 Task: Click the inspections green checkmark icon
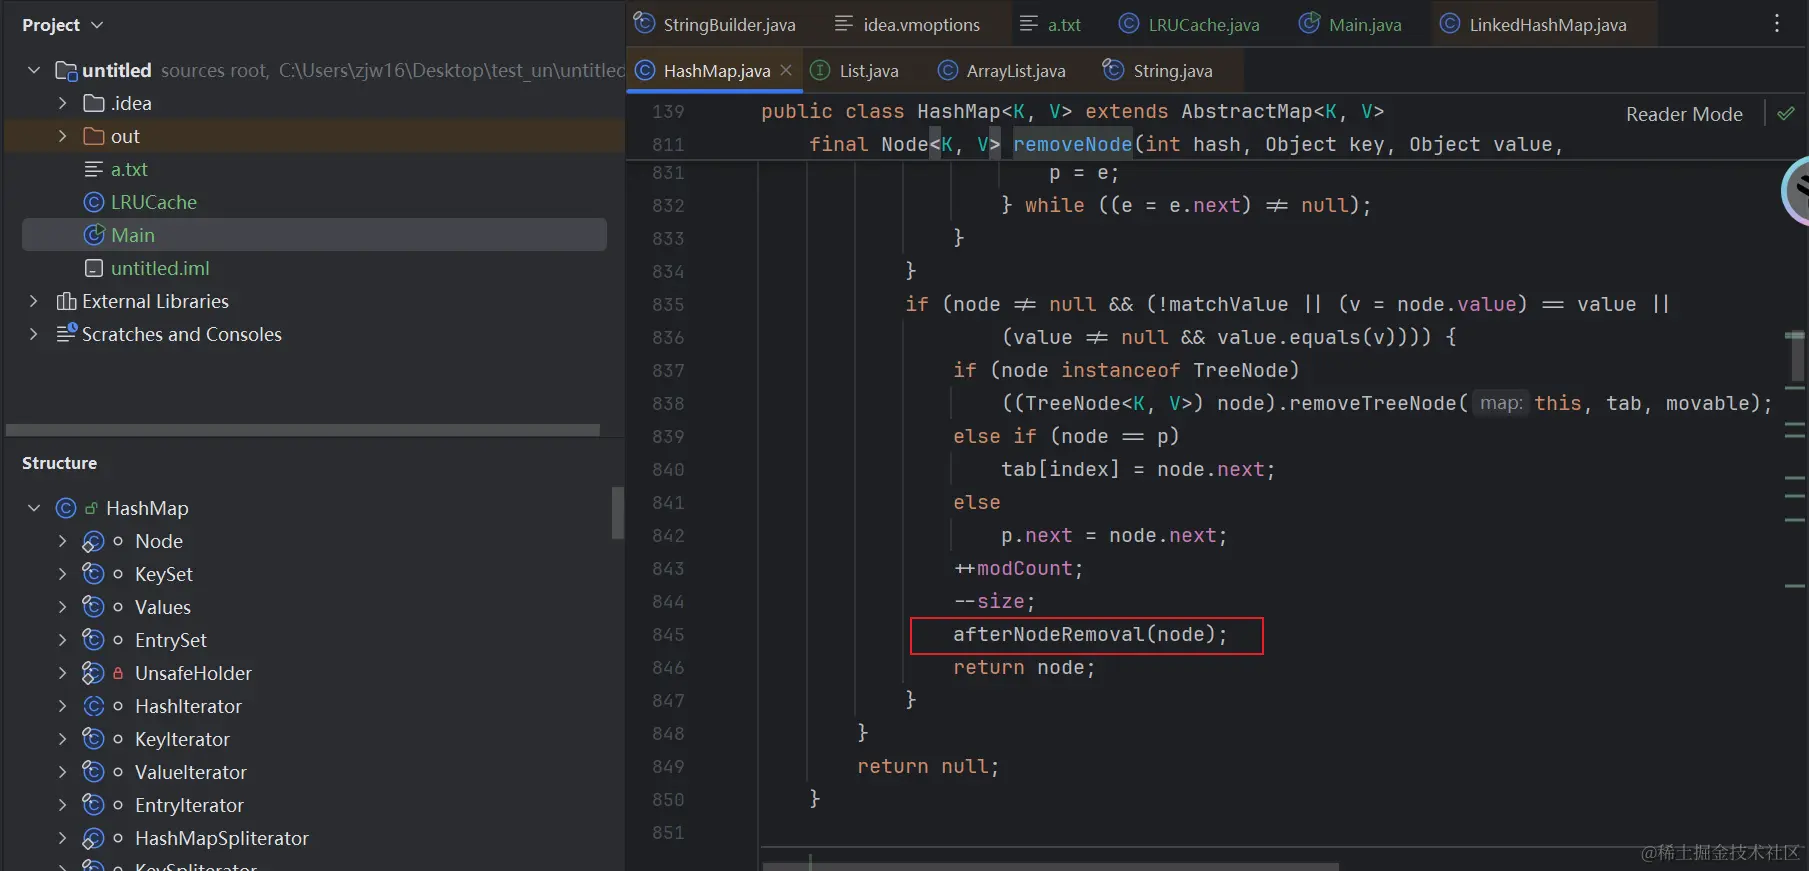(1786, 113)
